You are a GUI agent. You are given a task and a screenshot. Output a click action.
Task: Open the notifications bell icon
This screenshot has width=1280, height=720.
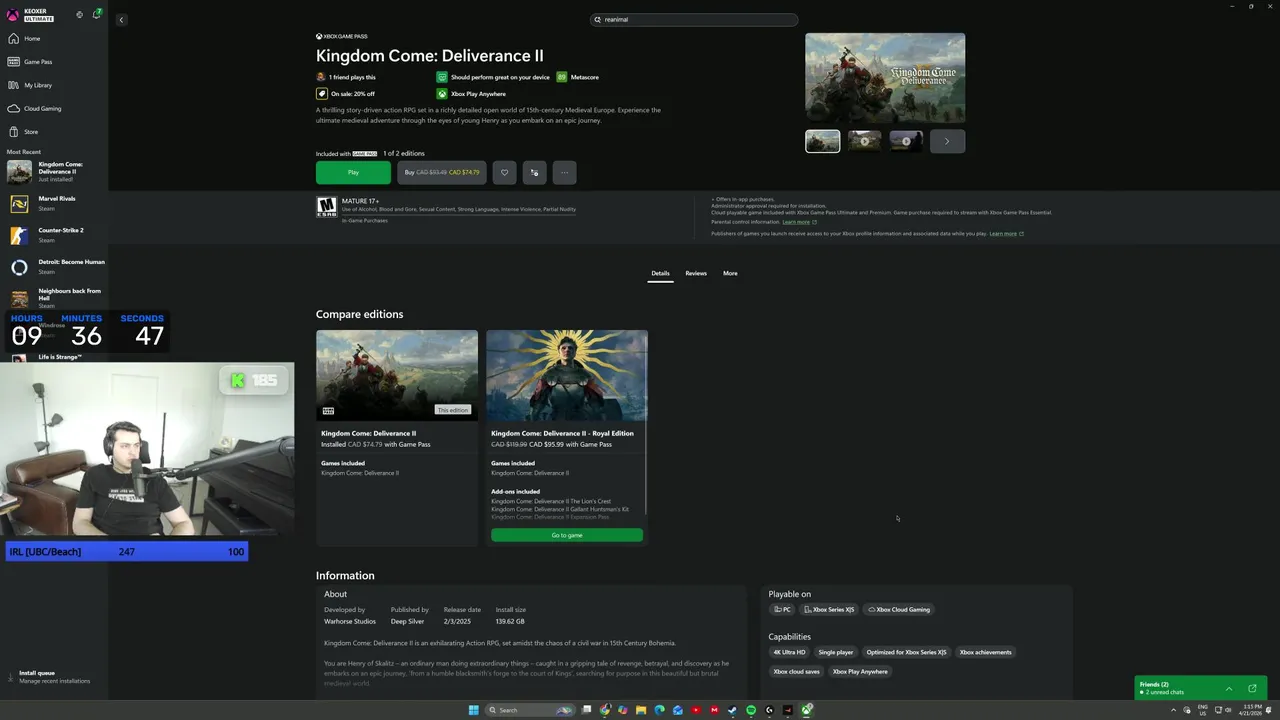point(97,14)
